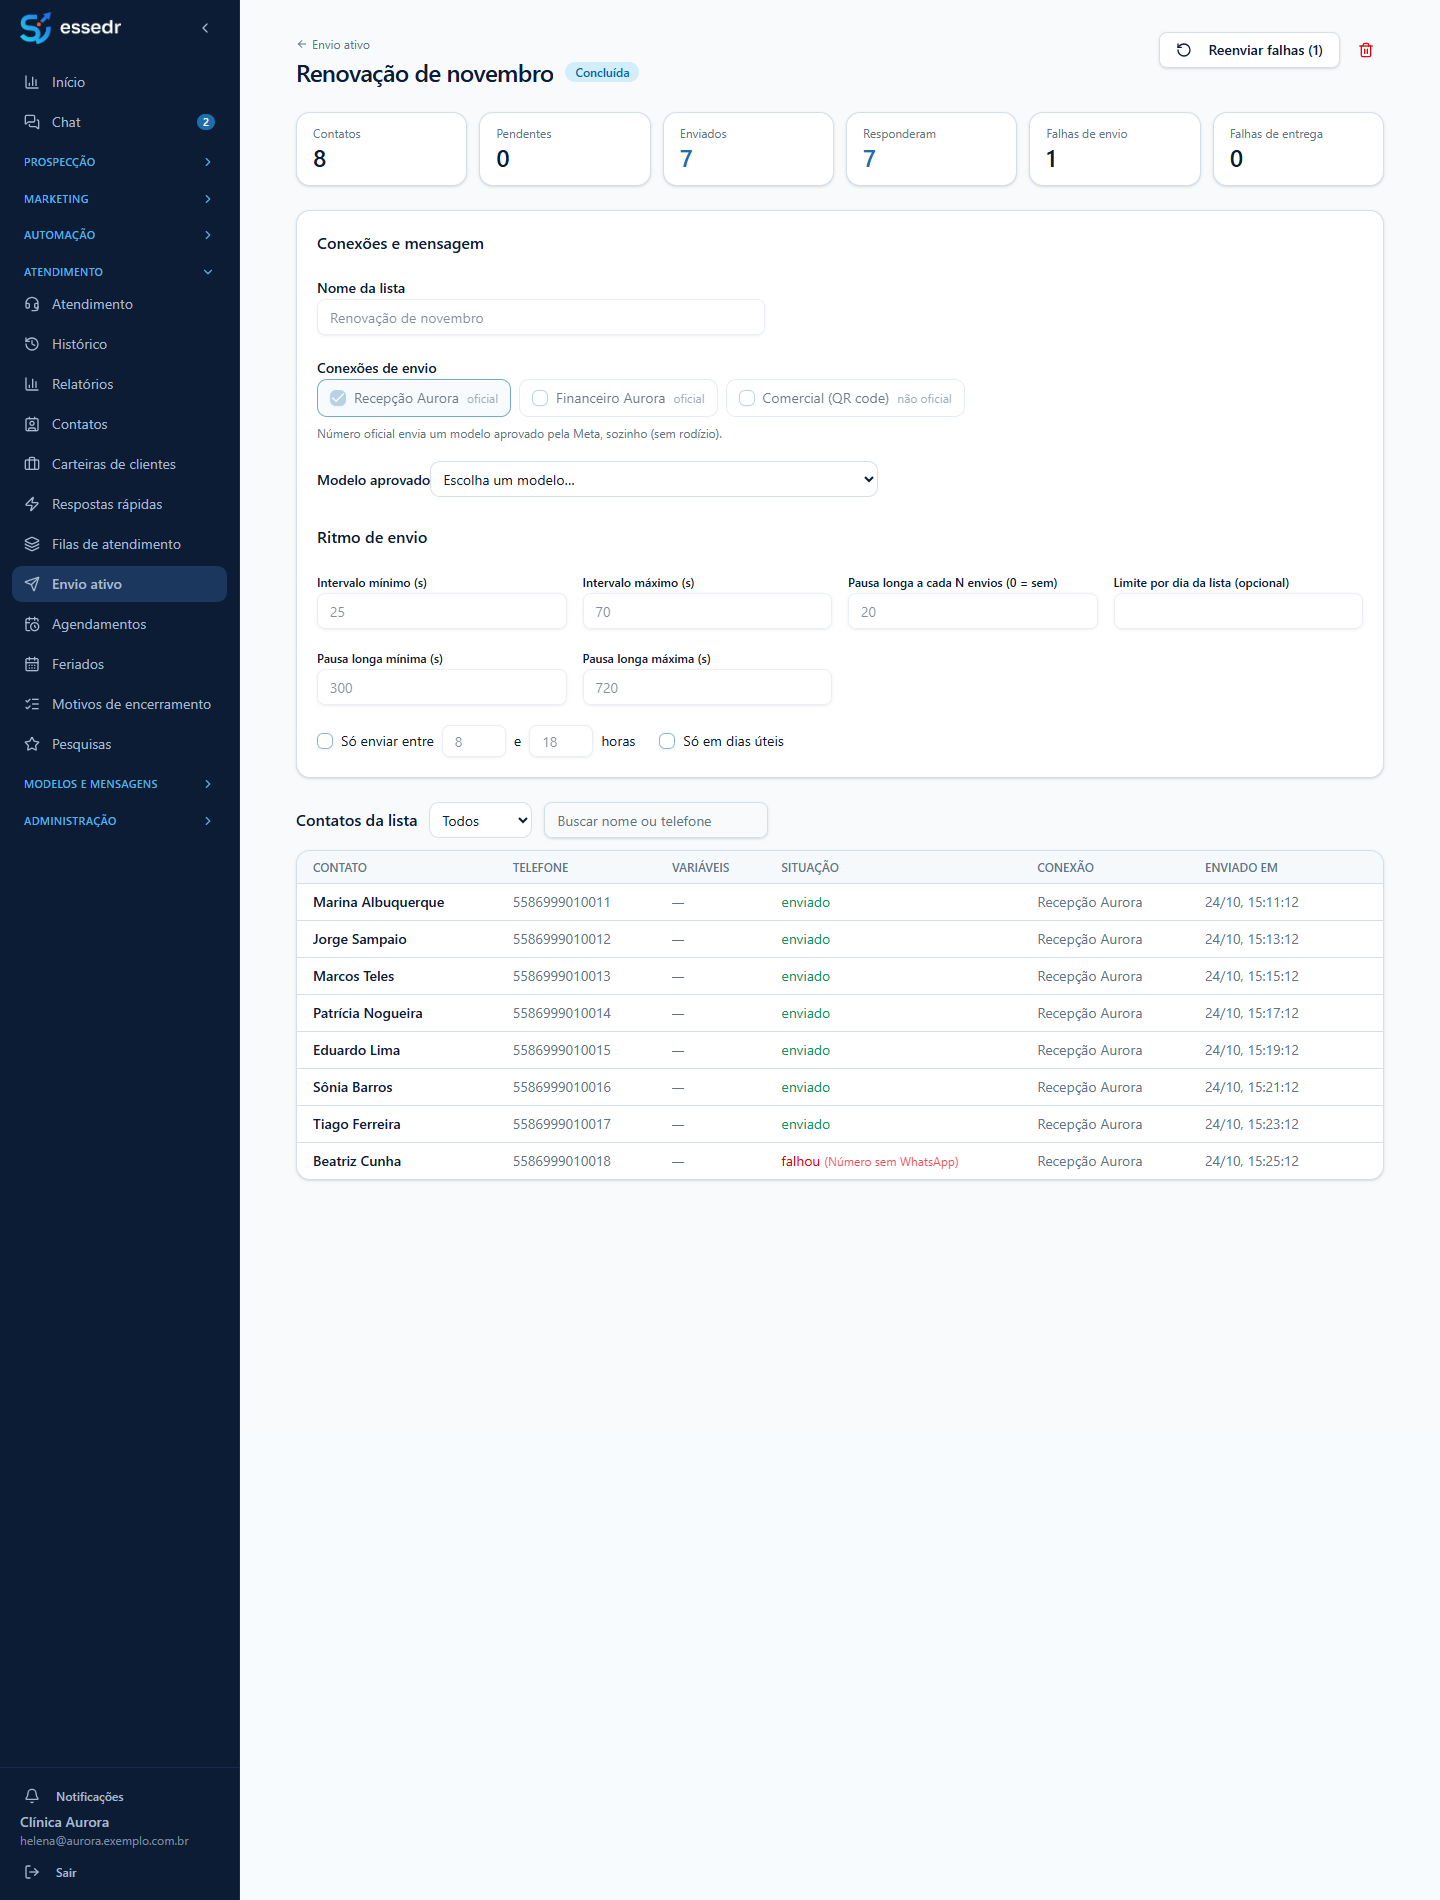The image size is (1440, 1900).
Task: Expand the PROSPECÇÃO sidebar section
Action: (120, 162)
